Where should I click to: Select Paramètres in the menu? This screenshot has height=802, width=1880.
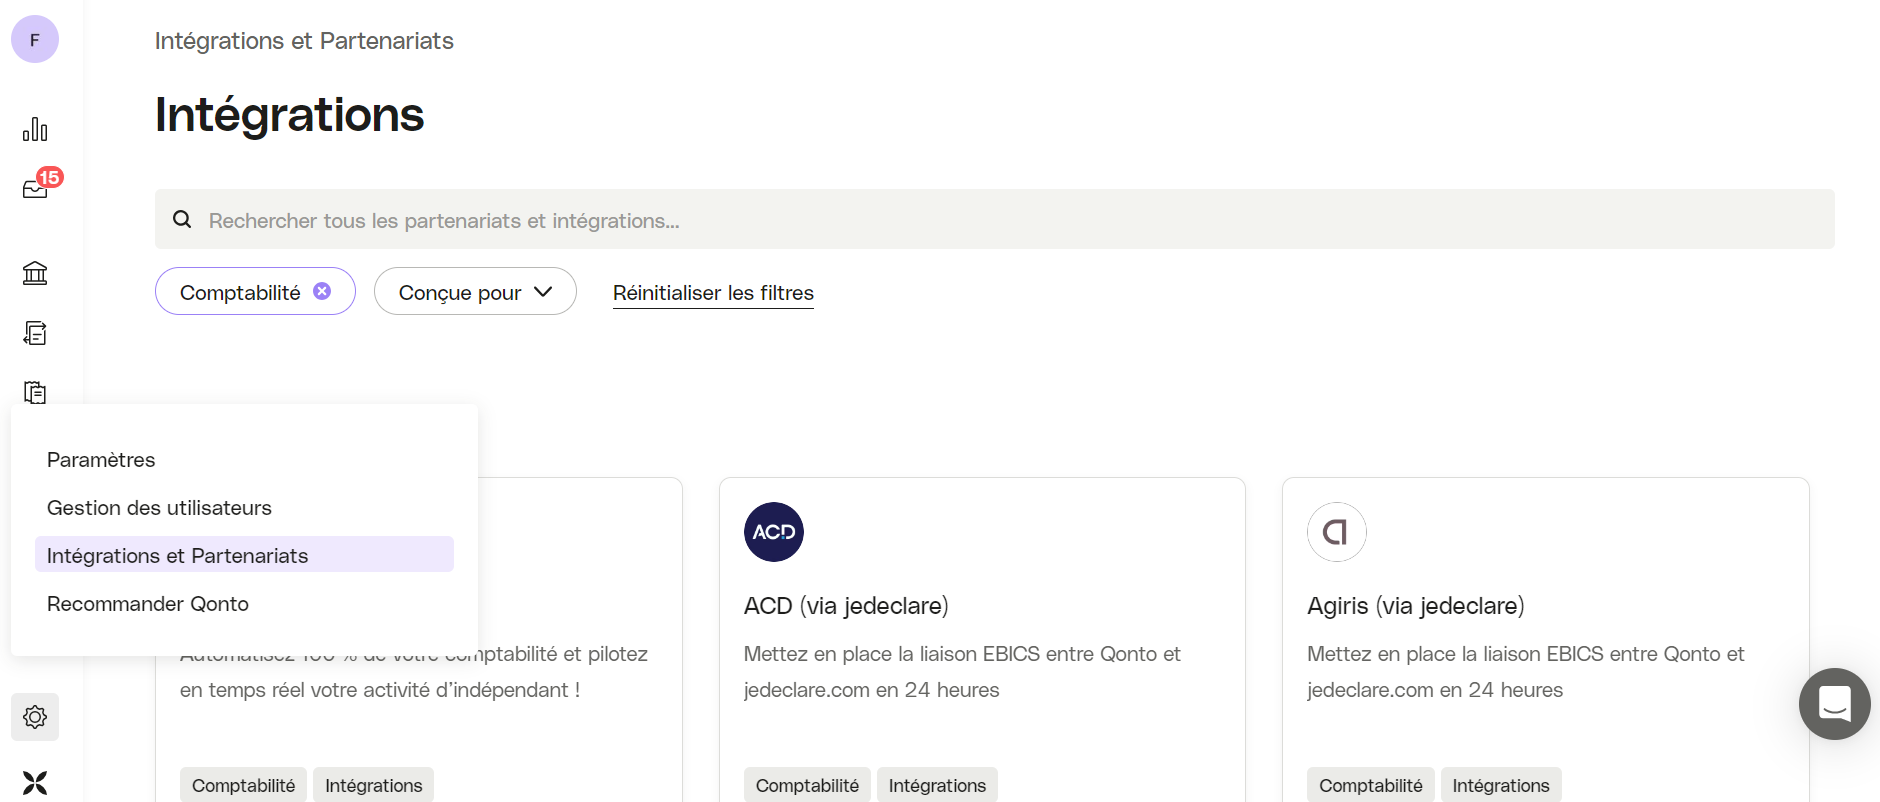click(244, 460)
